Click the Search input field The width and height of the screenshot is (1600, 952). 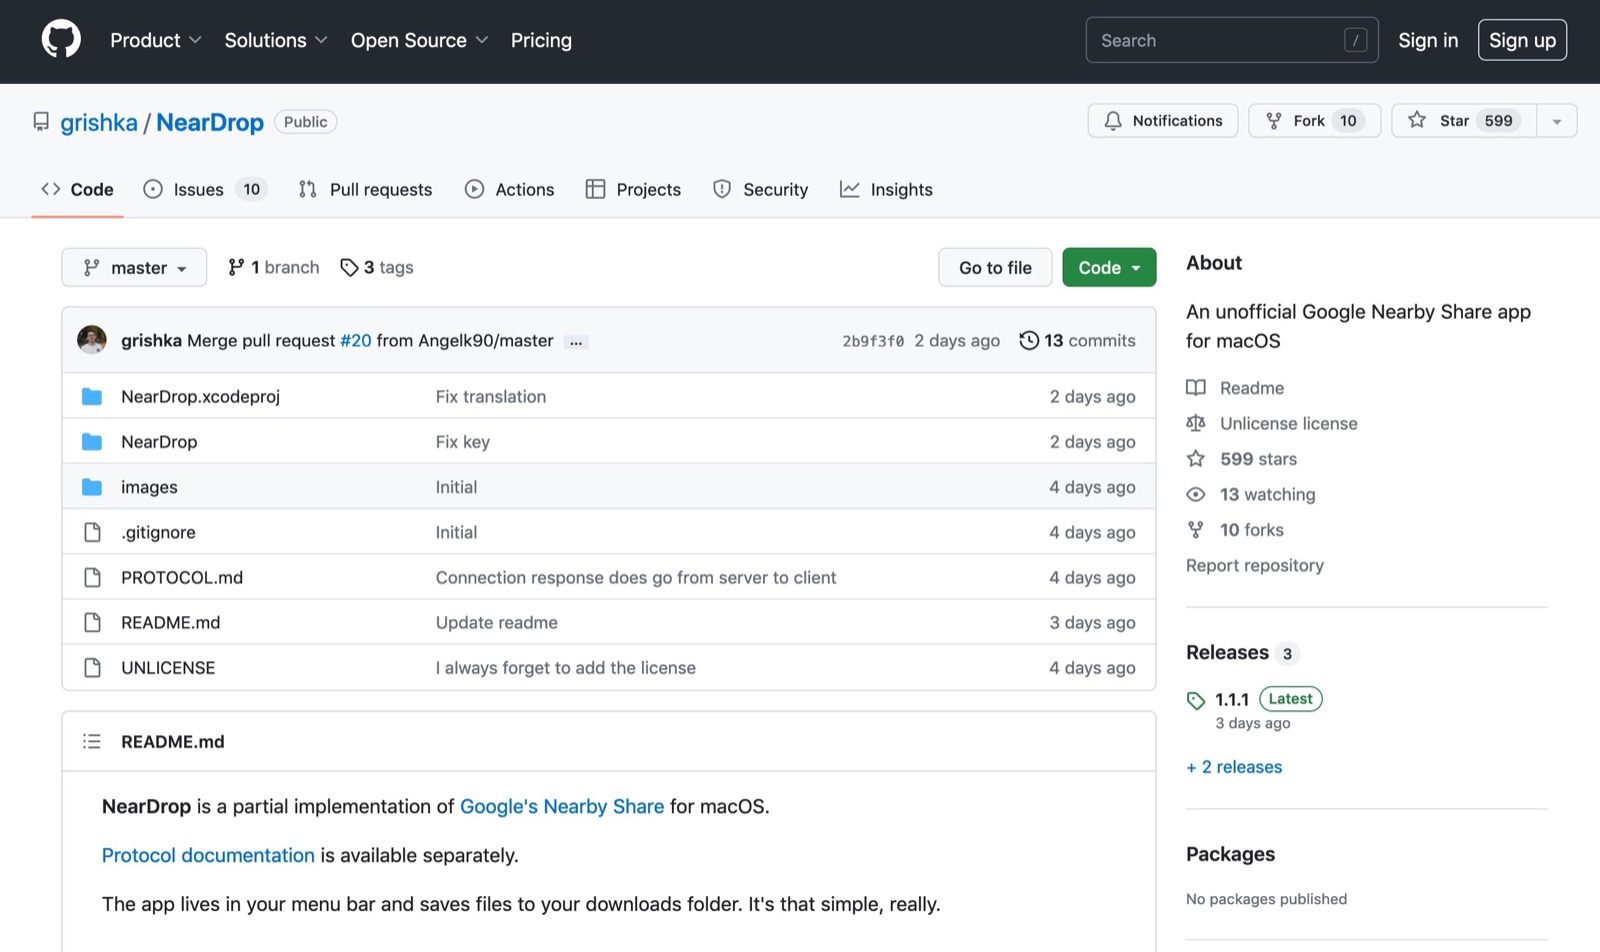point(1220,40)
